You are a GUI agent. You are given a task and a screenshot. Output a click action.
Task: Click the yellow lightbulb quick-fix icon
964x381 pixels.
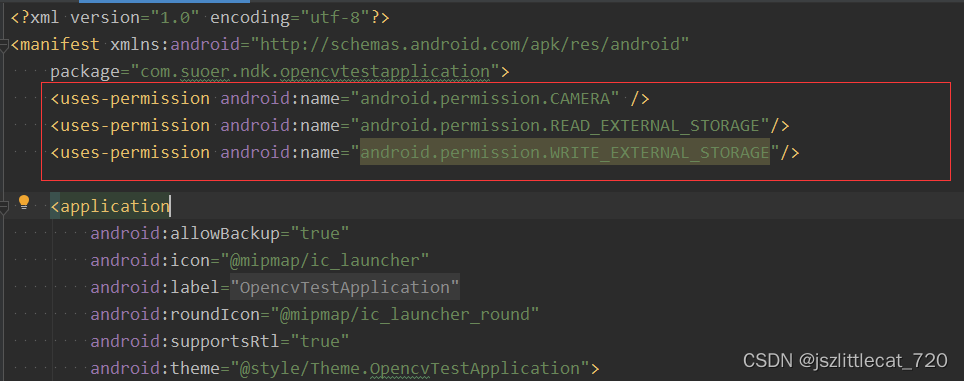(x=24, y=202)
